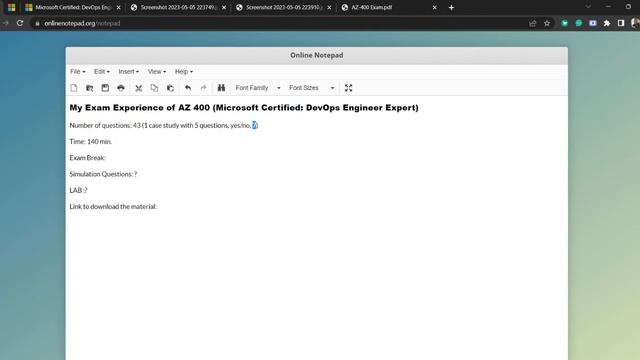Image resolution: width=640 pixels, height=360 pixels.
Task: Open the browser Extensions puzzle icon
Action: tap(607, 23)
